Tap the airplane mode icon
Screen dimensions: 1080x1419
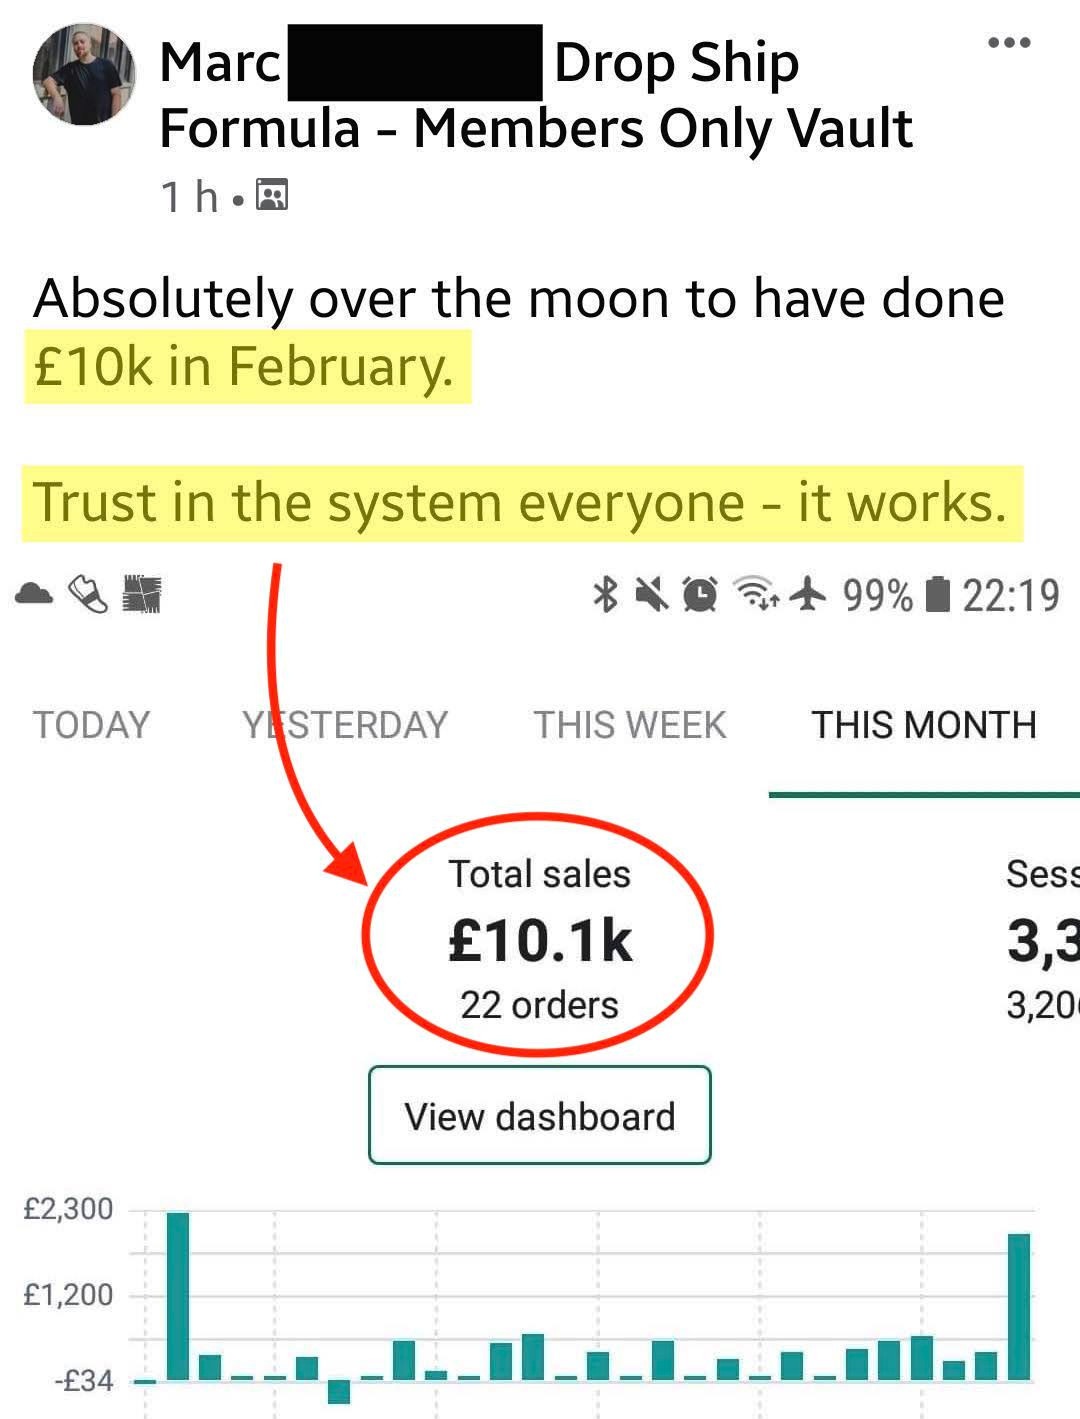coord(808,595)
